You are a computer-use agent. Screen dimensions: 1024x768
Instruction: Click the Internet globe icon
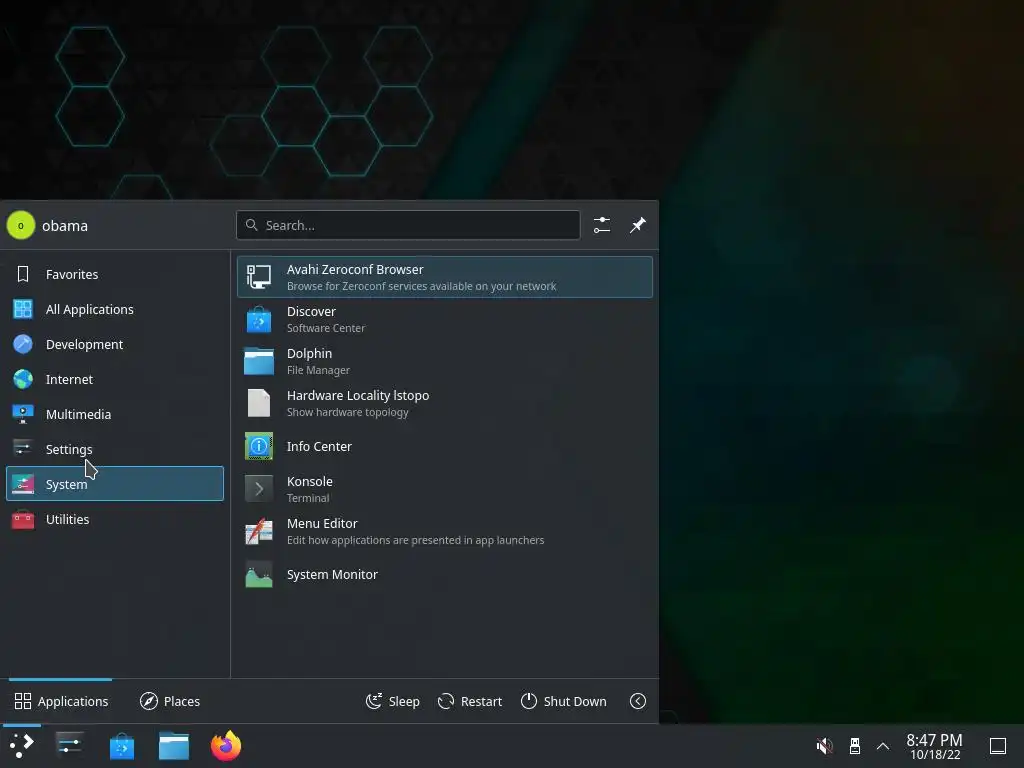tap(23, 379)
